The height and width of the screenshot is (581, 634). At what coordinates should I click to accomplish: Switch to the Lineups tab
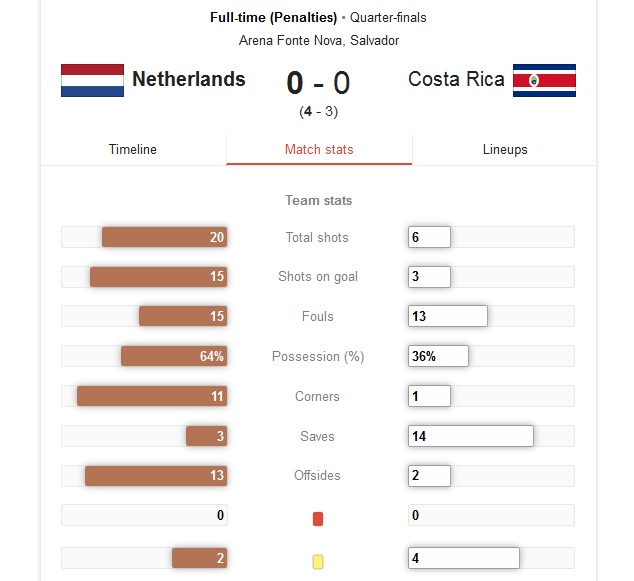click(505, 149)
